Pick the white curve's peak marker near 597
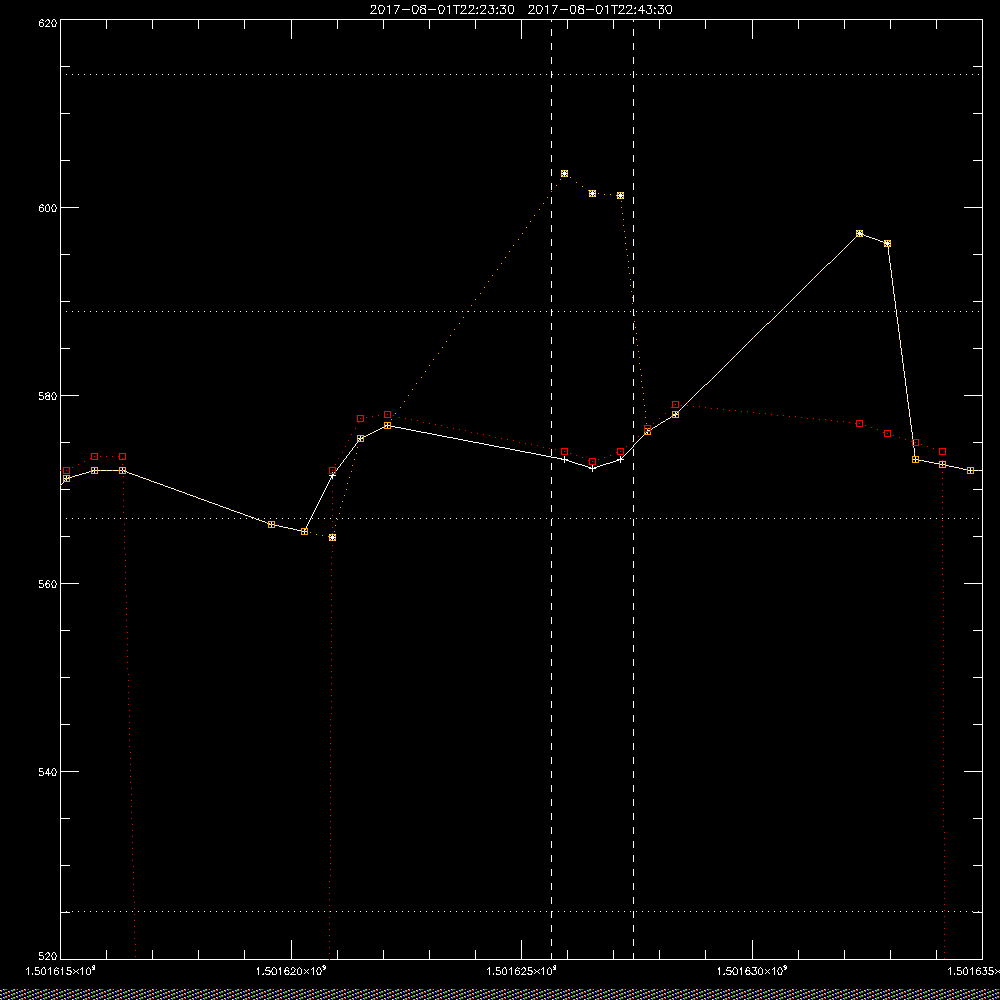This screenshot has width=1000, height=1000. pos(860,233)
